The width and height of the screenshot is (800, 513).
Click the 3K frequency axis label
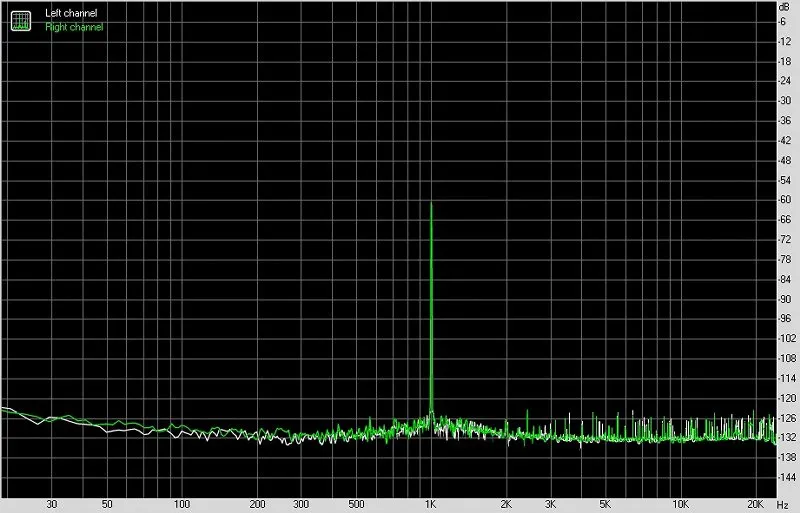550,504
